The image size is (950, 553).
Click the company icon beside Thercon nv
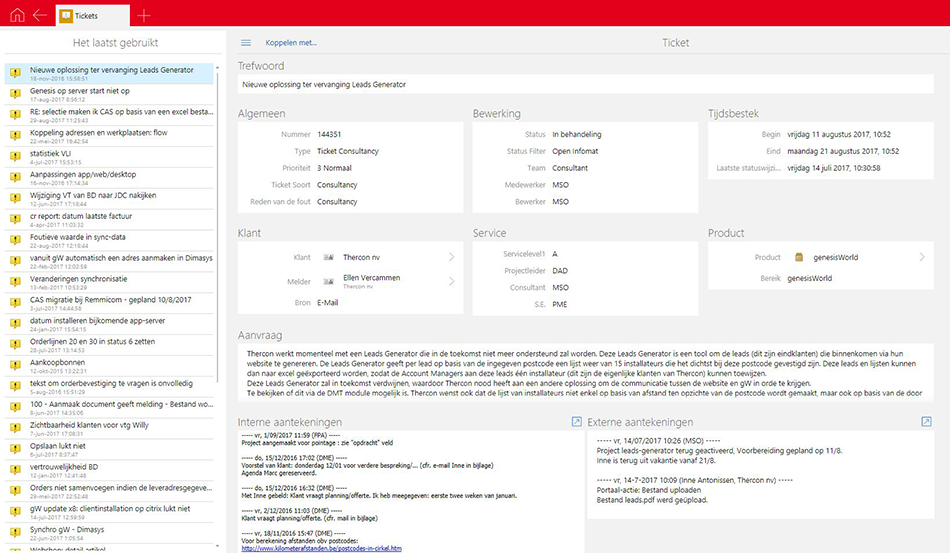[x=328, y=257]
